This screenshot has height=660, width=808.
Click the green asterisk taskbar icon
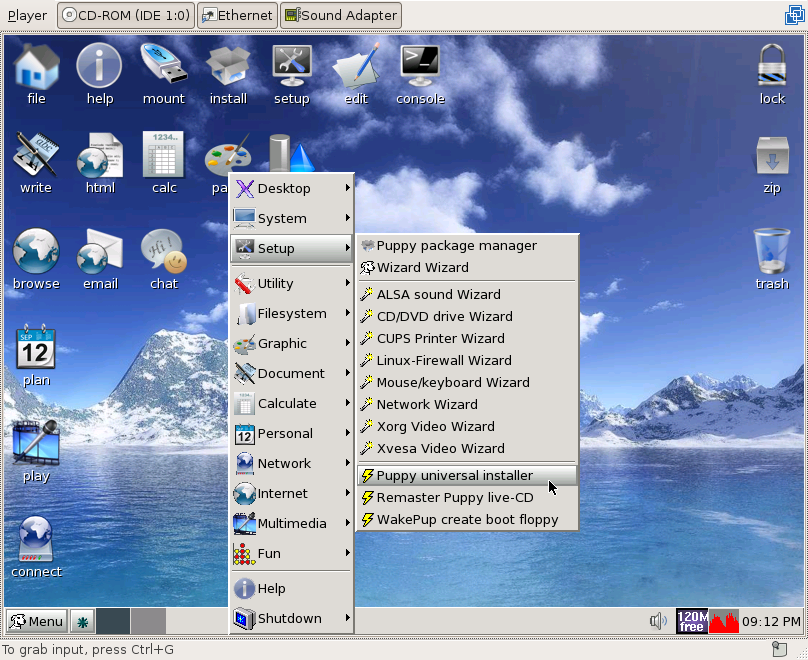click(82, 622)
